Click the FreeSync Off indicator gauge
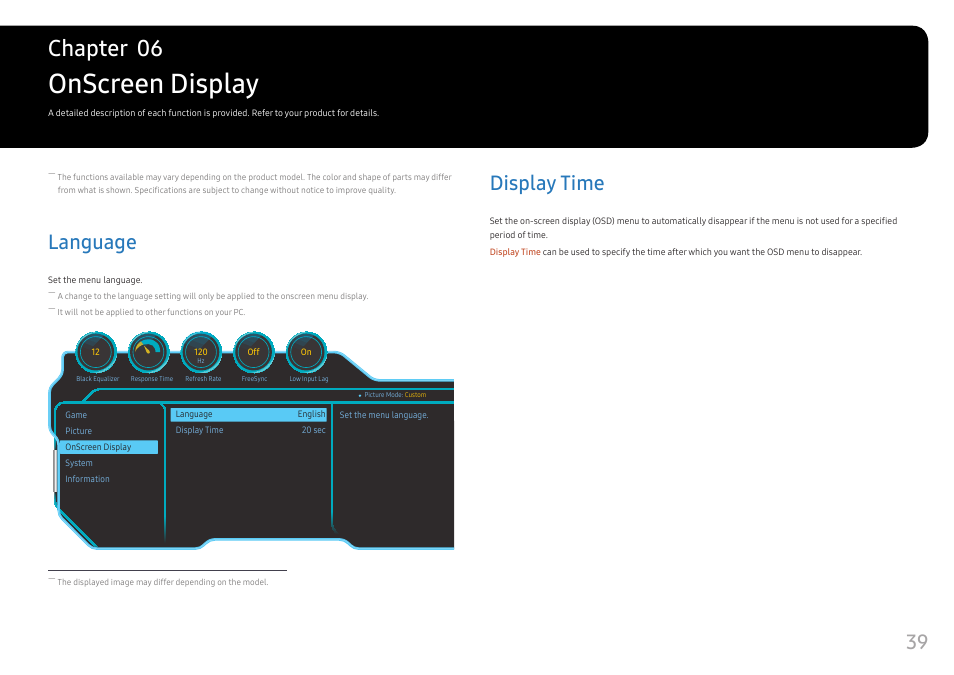 pos(254,352)
